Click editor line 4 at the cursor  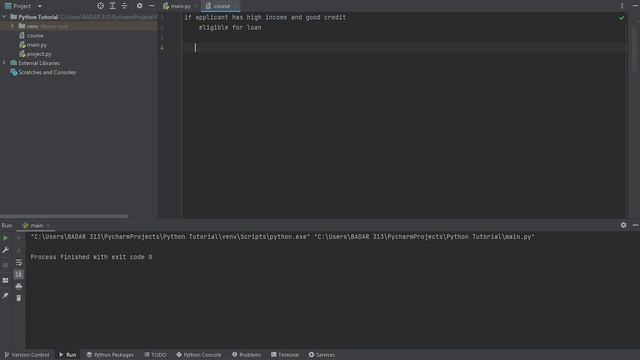(x=404, y=48)
